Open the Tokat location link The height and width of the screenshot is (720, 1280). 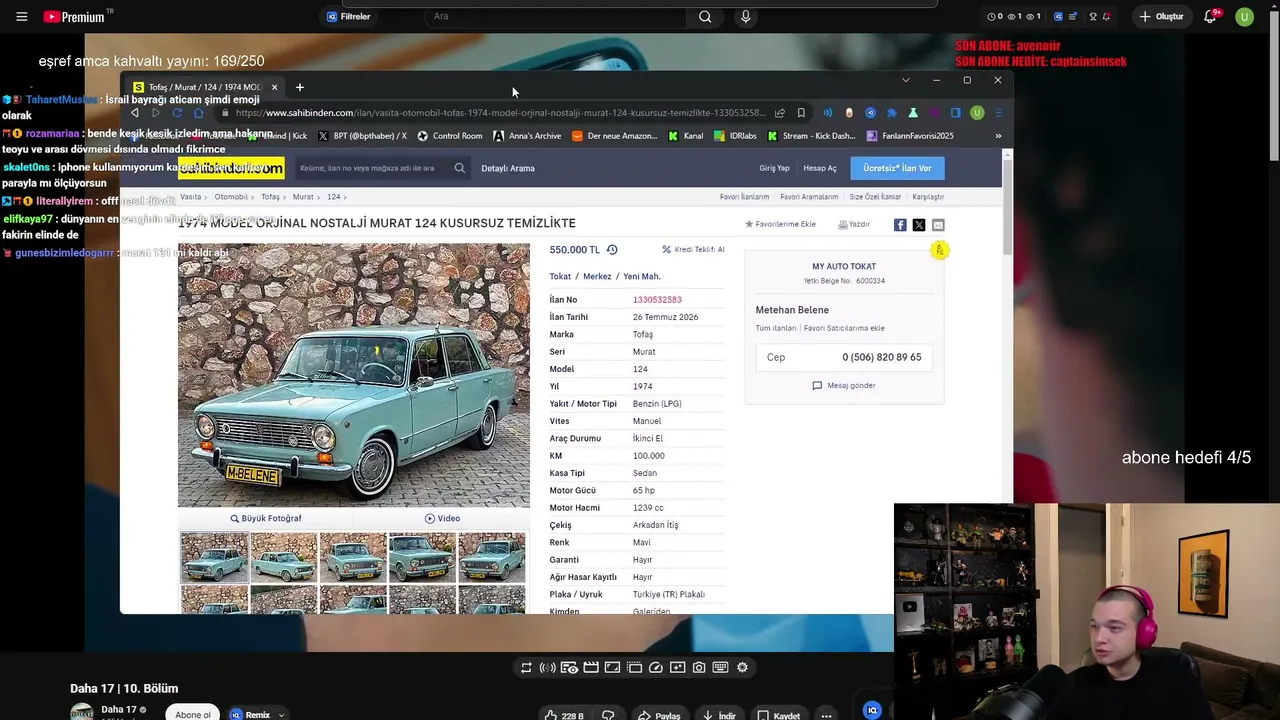[560, 276]
